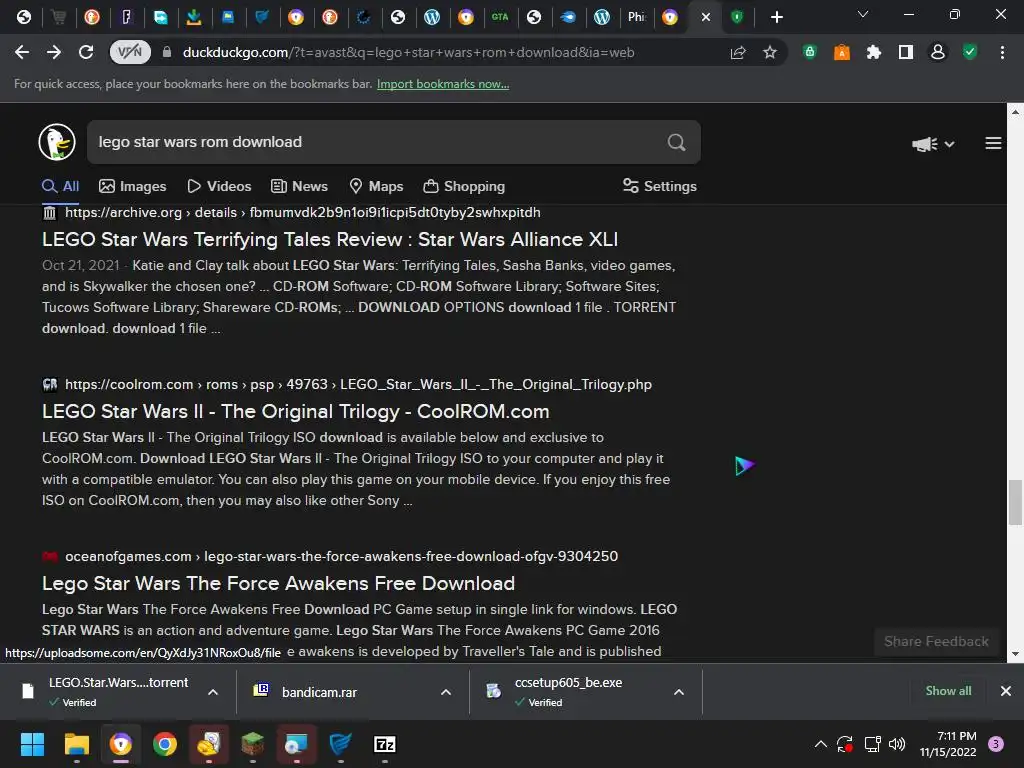
Task: Open the Windows Start menu
Action: pyautogui.click(x=32, y=744)
